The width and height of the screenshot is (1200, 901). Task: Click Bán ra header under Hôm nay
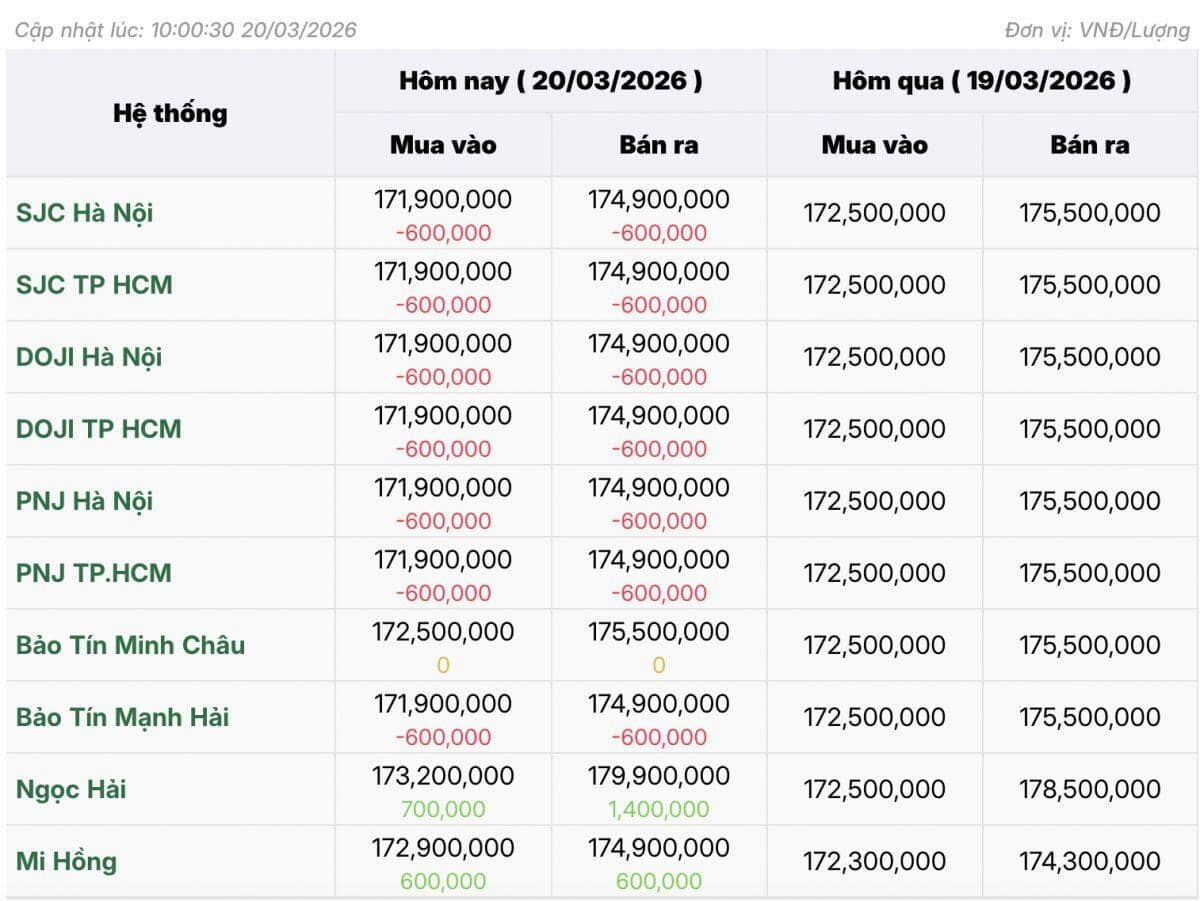coord(659,145)
